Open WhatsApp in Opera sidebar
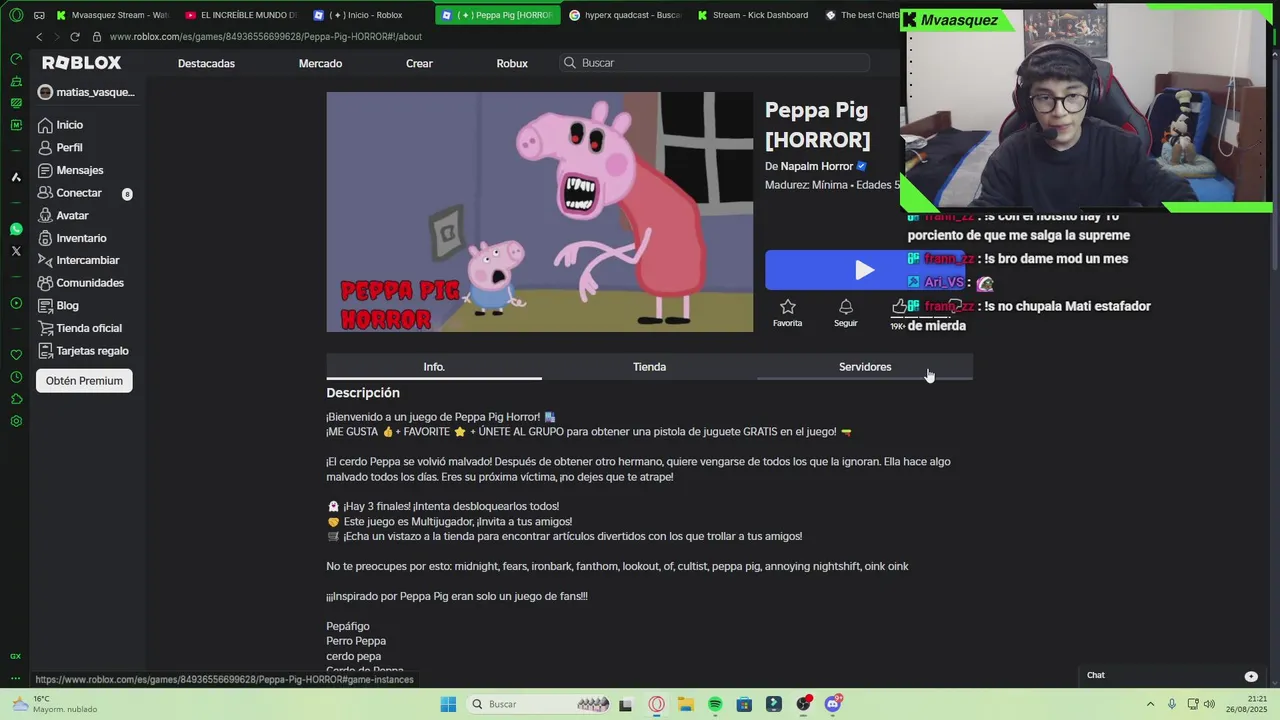 16,229
